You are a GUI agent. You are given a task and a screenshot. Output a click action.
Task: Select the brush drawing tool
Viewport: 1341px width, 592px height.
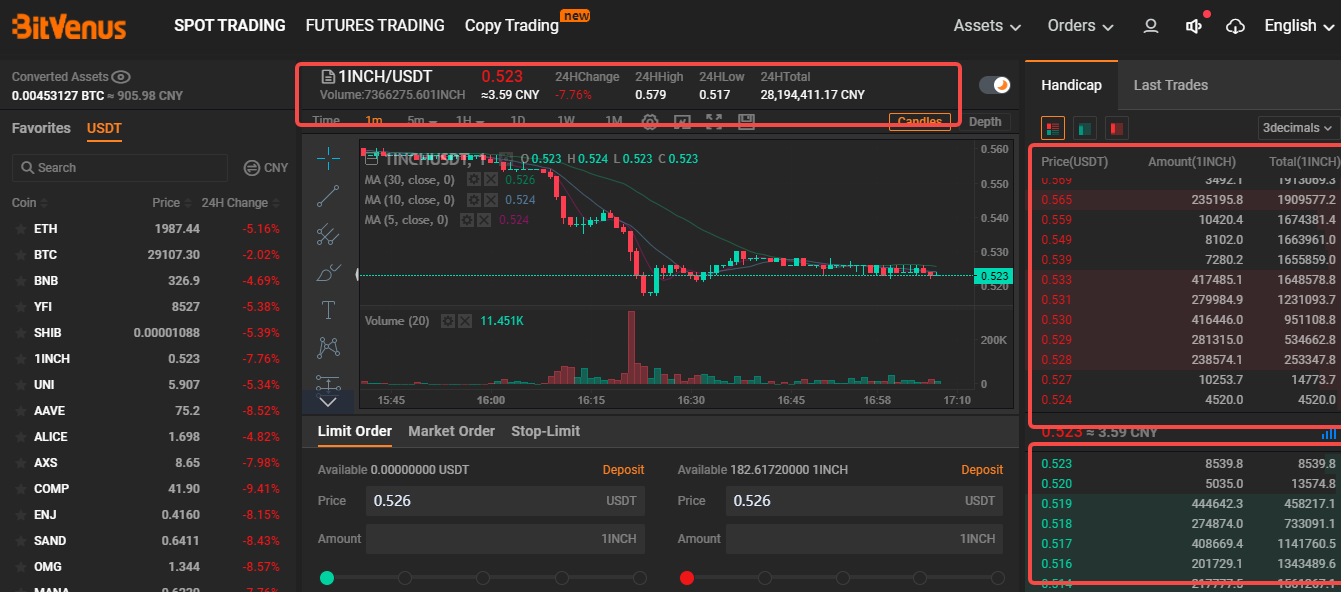(x=328, y=272)
